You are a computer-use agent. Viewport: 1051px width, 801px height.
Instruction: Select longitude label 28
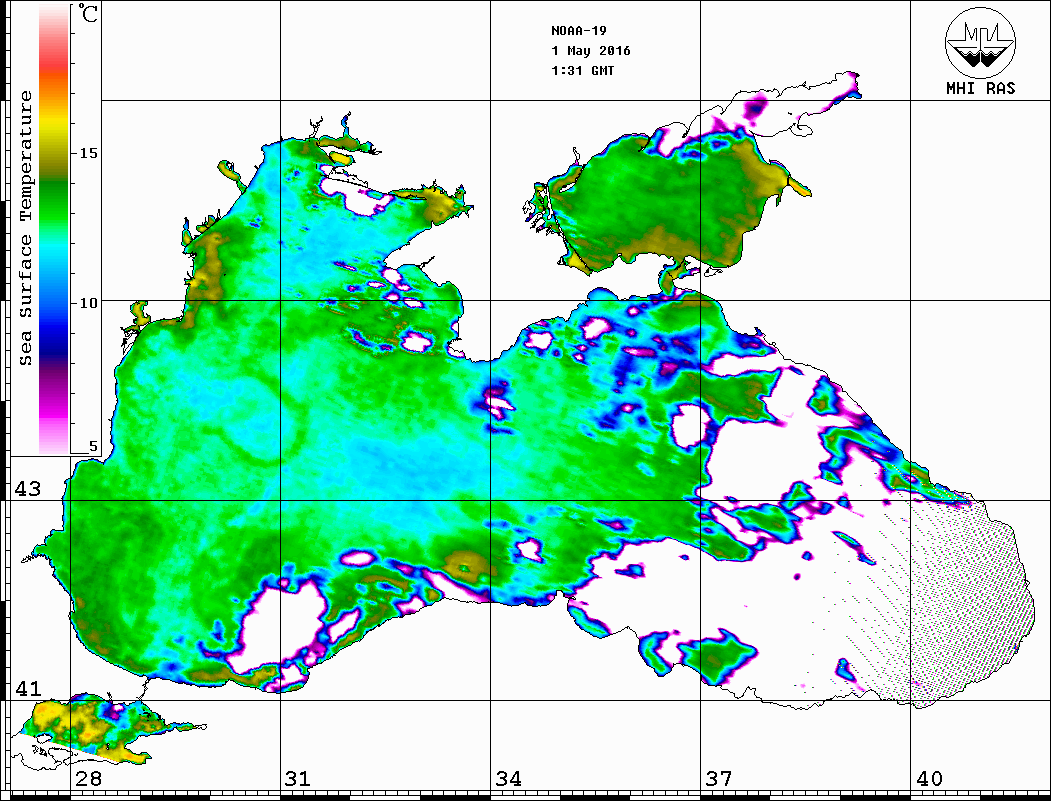coord(88,779)
